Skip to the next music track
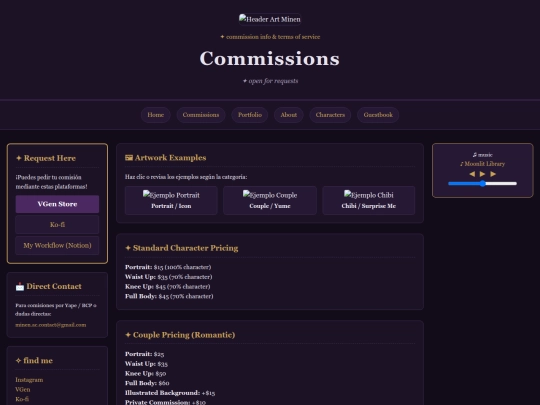This screenshot has width=540, height=405. [x=493, y=174]
